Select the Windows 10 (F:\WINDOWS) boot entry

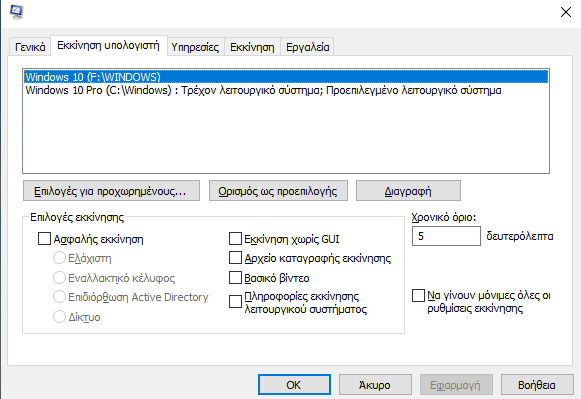tap(286, 77)
